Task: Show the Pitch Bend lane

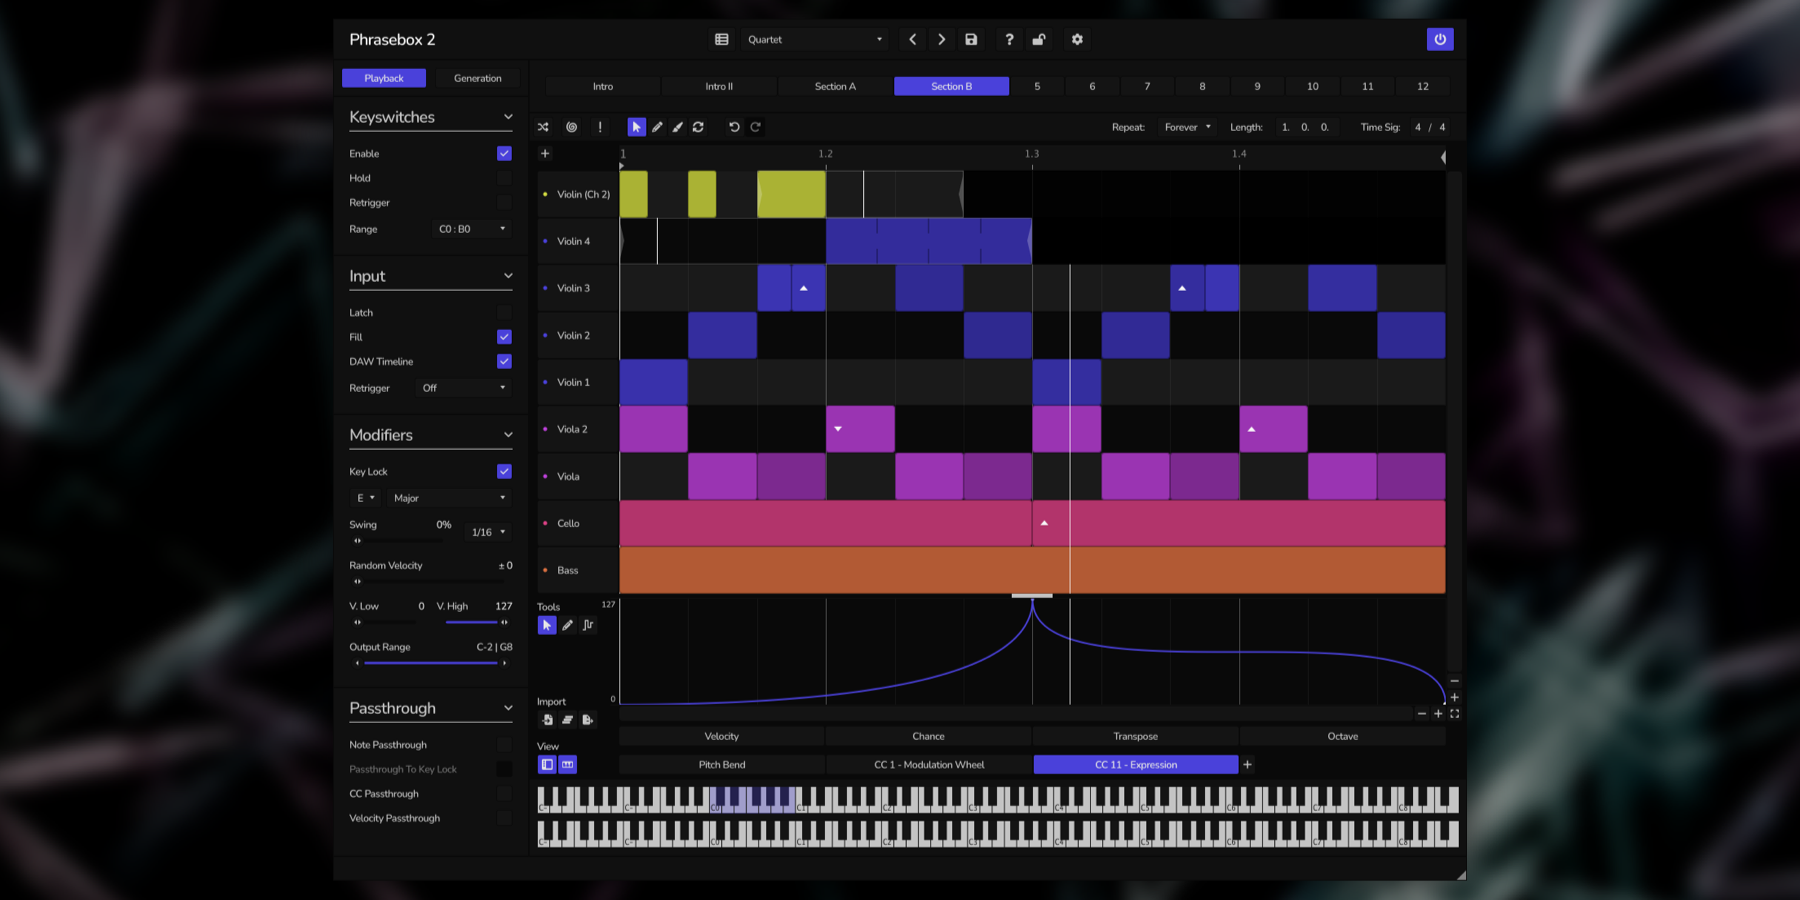Action: (722, 764)
